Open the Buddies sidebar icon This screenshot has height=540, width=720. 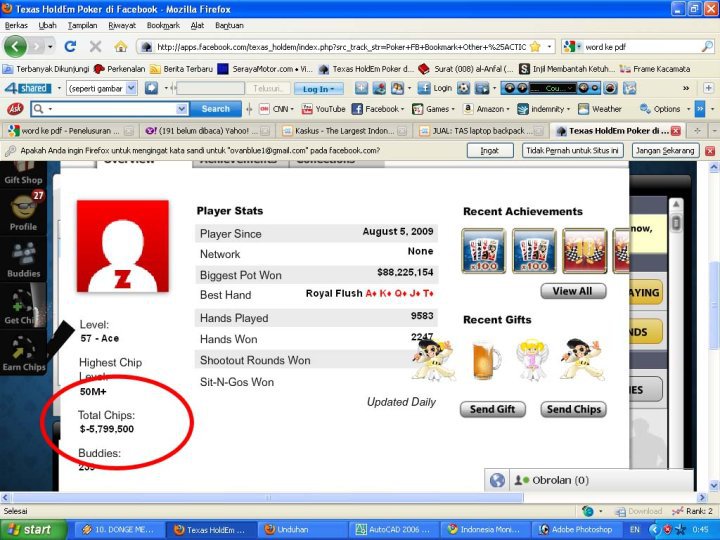pos(23,259)
